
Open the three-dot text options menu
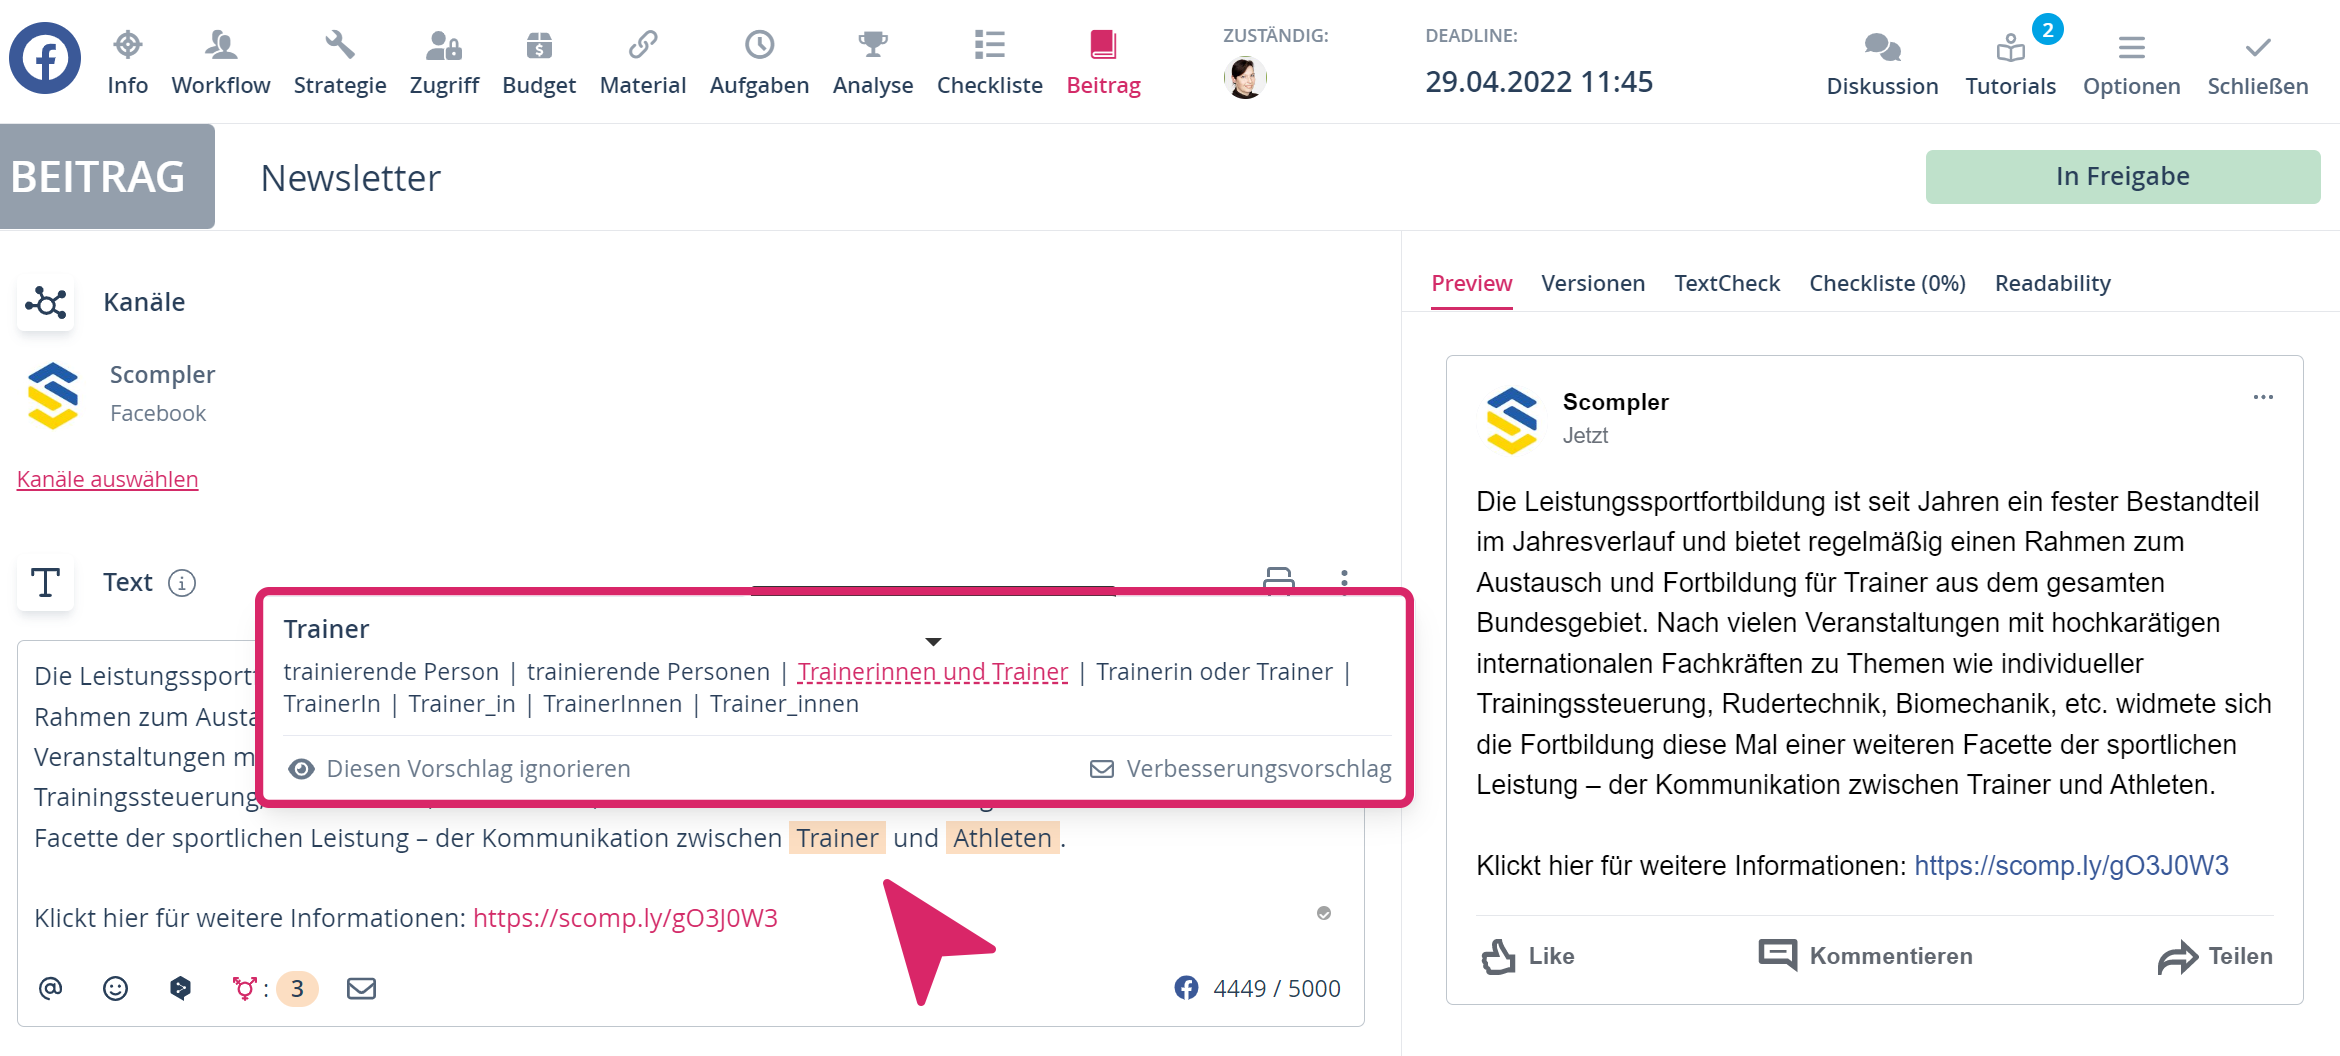click(1344, 581)
